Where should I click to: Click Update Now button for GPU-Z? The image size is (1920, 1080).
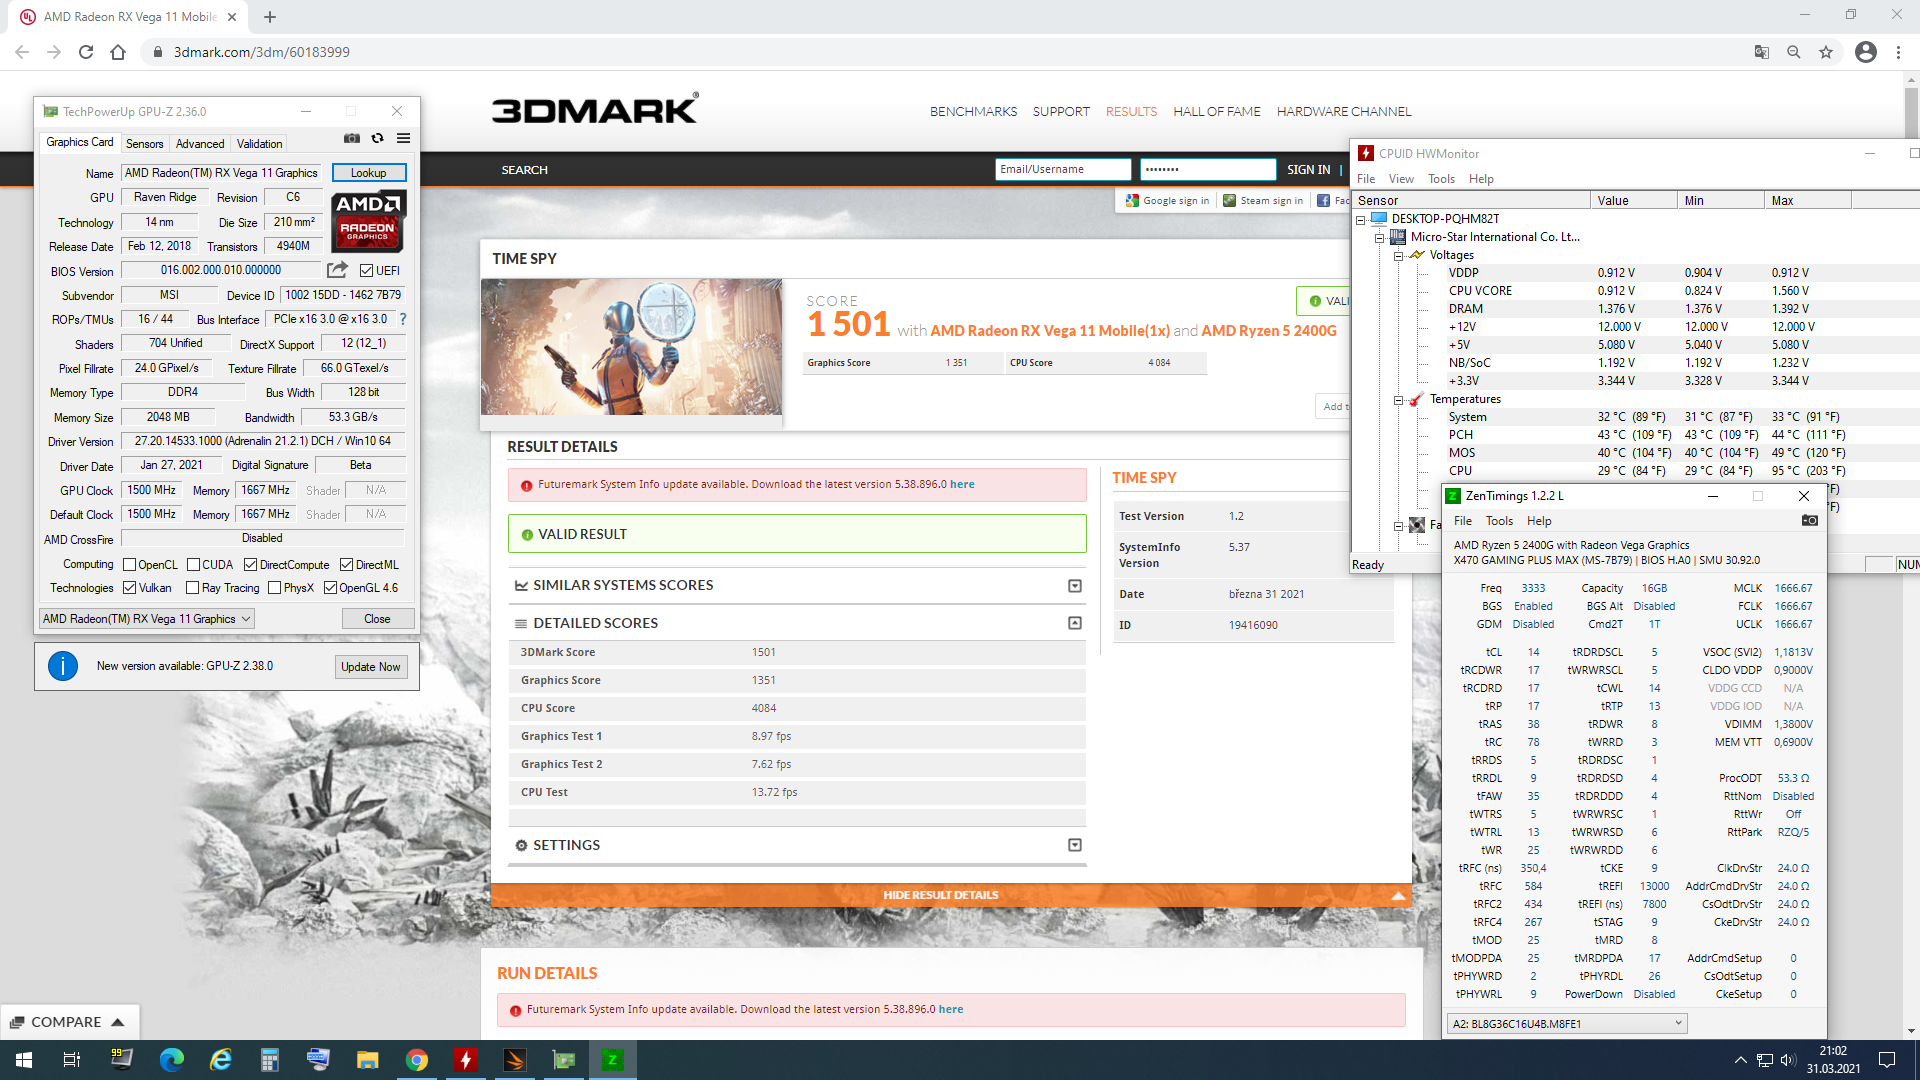click(x=371, y=667)
